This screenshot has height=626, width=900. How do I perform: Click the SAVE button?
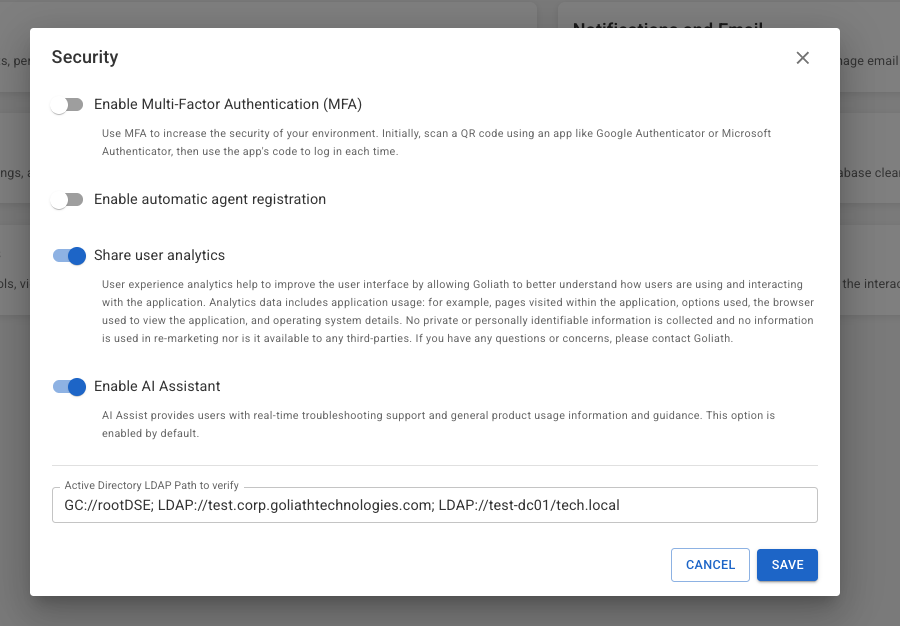787,565
